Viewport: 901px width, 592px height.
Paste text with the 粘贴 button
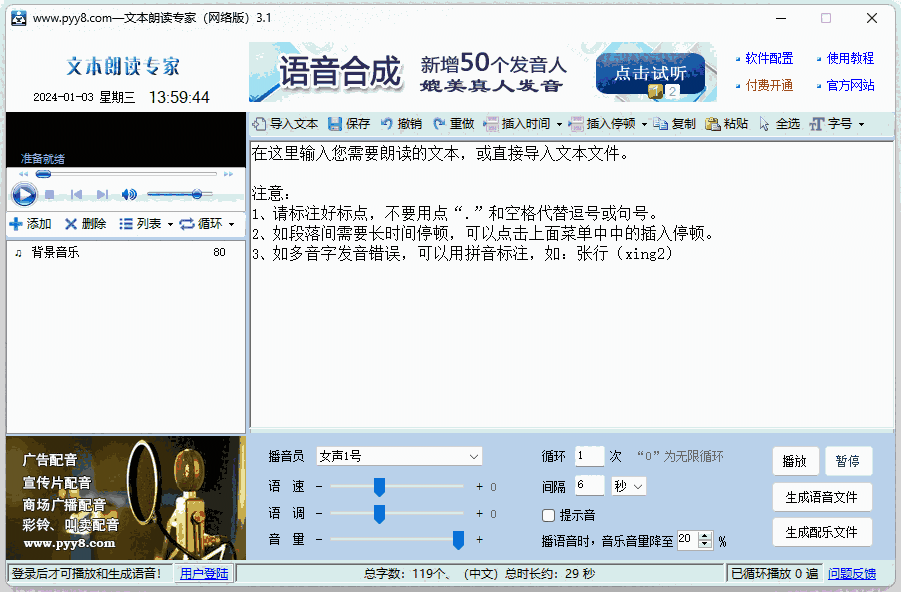click(x=727, y=124)
